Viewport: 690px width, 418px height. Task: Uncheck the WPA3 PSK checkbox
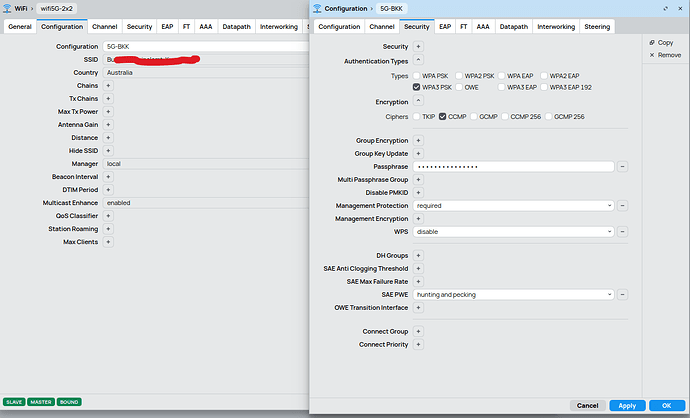point(416,87)
